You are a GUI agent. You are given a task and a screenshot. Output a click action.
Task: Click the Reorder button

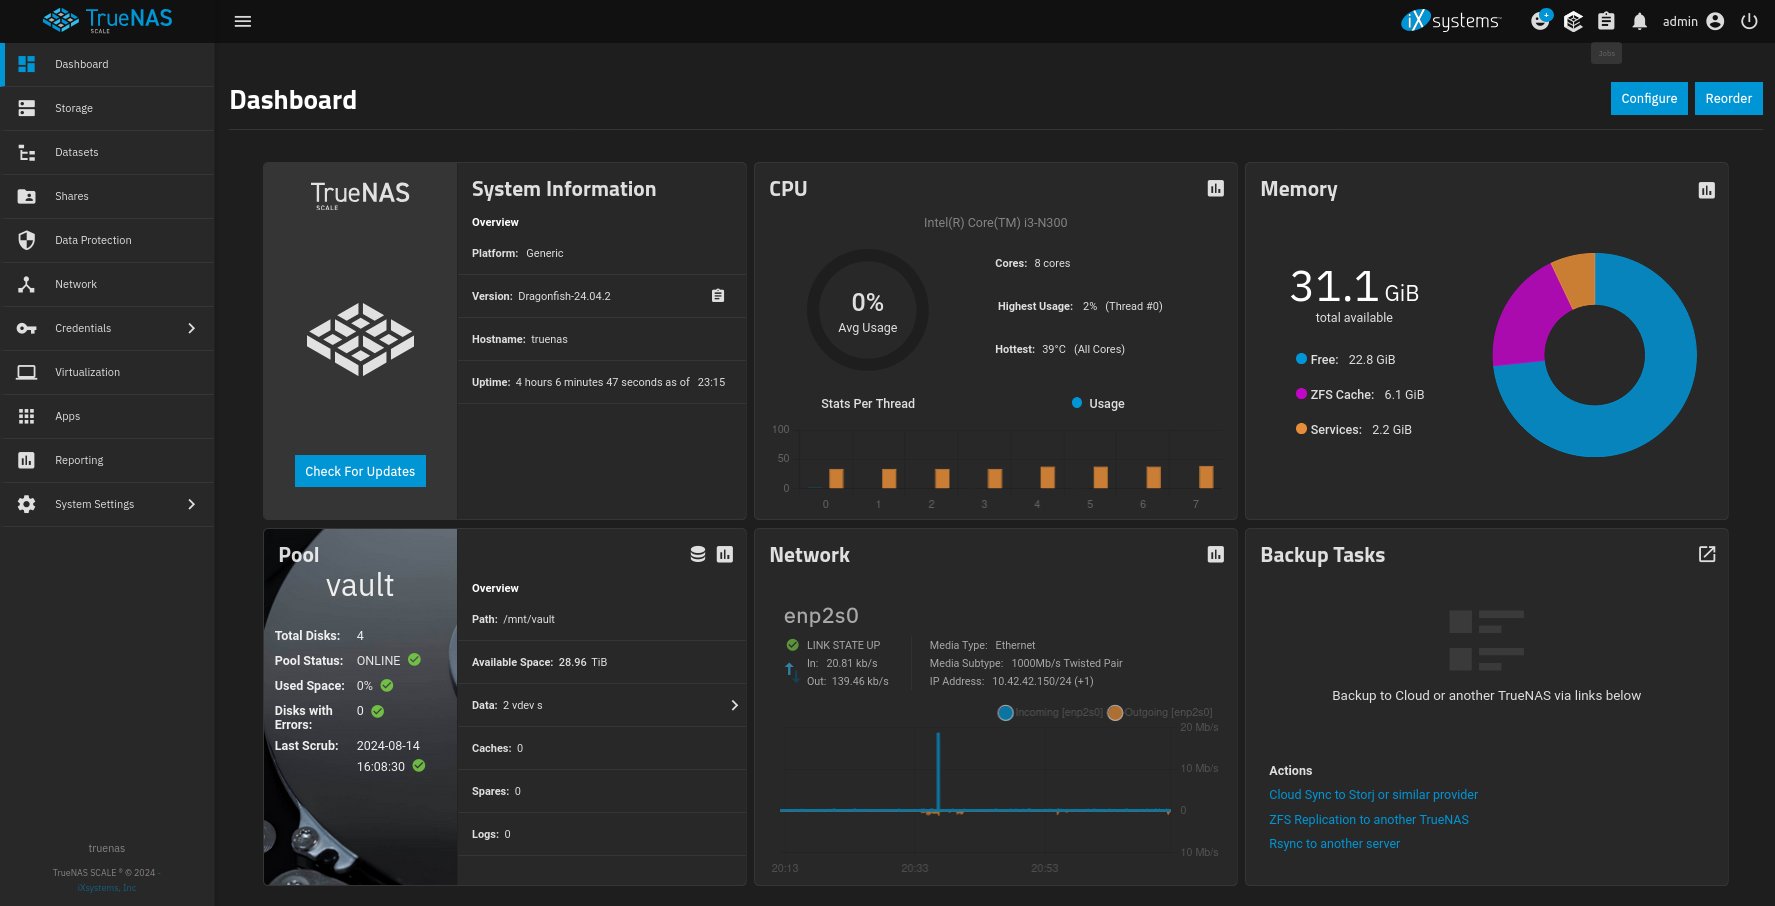coord(1728,98)
